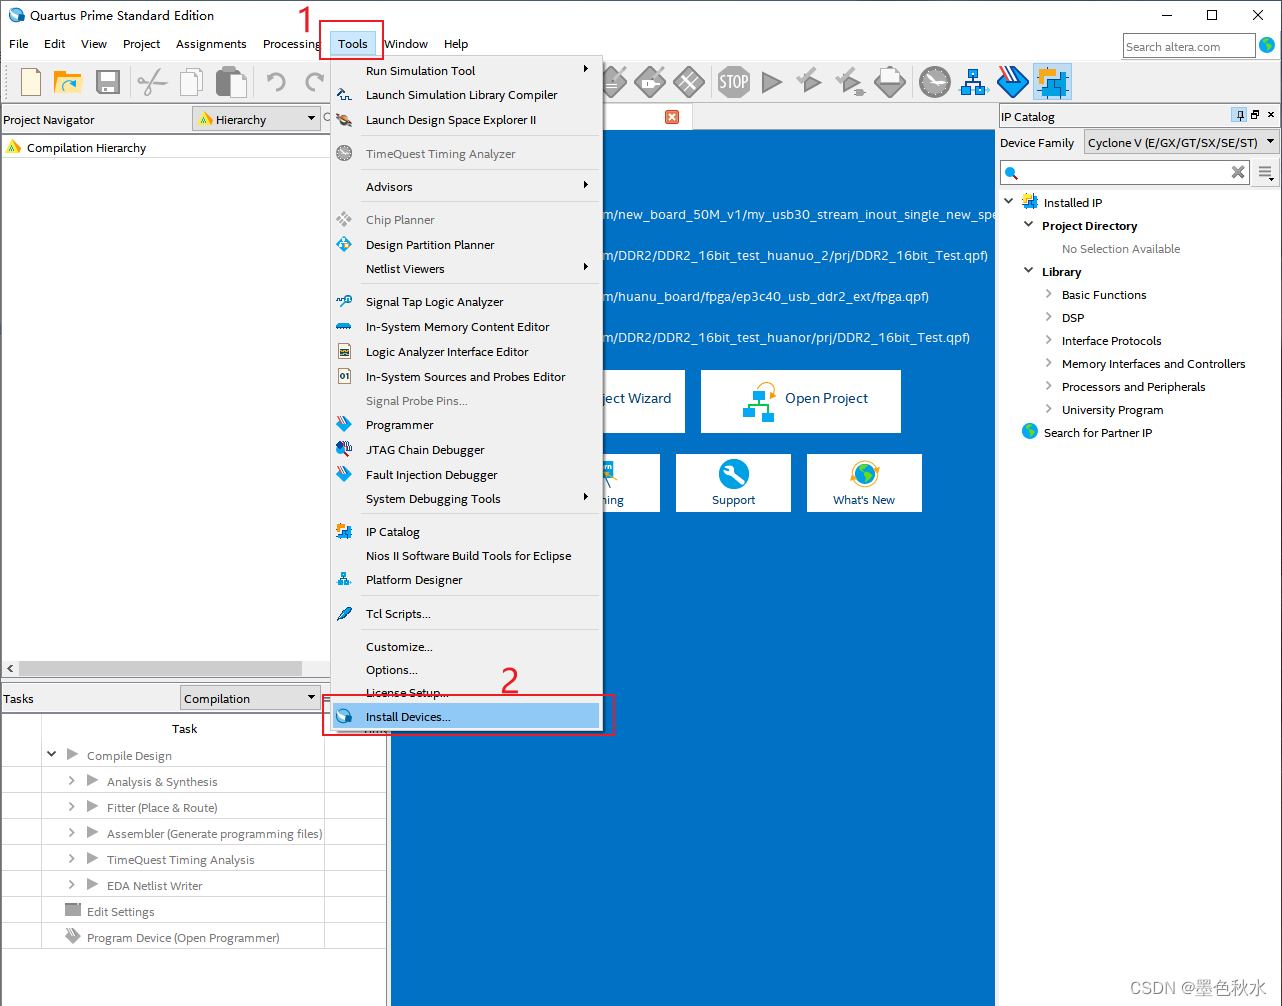This screenshot has height=1006, width=1282.
Task: Choose Tcl Scripts... from the menu
Action: click(466, 614)
